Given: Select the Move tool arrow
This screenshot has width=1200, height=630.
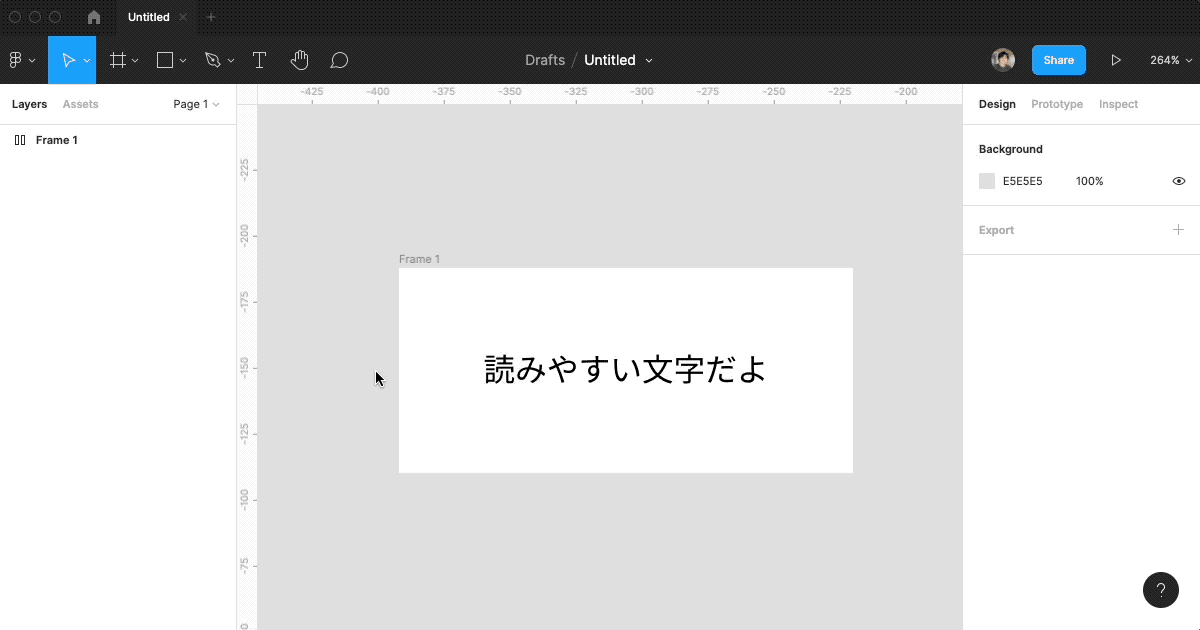Looking at the screenshot, I should click(68, 60).
